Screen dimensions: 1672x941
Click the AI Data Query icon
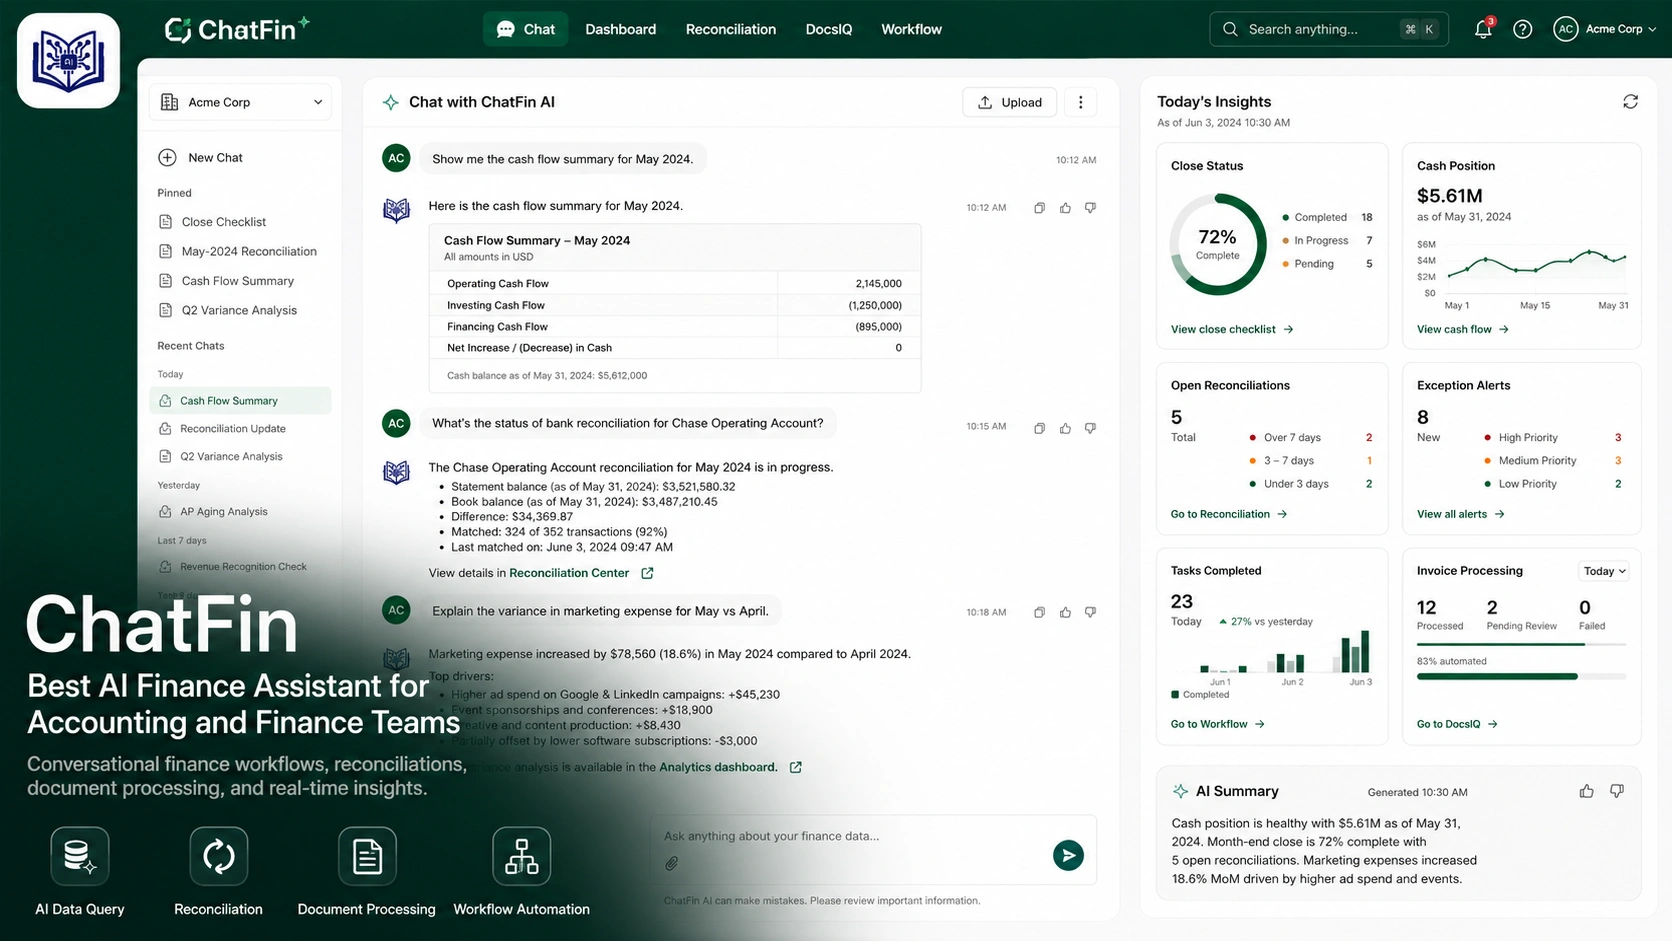(x=80, y=856)
